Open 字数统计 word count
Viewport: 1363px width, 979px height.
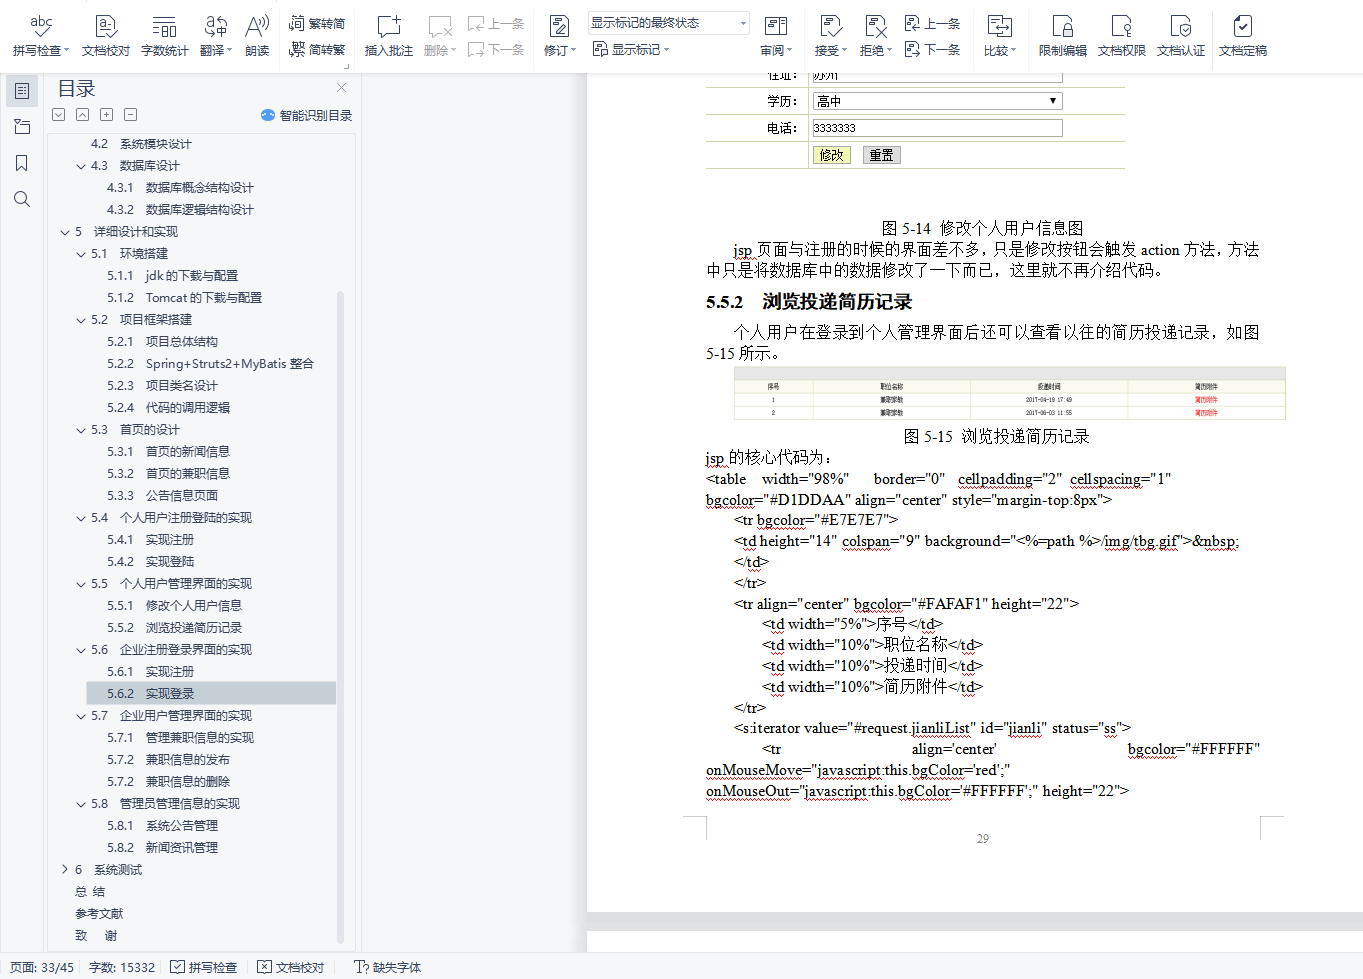coord(164,35)
